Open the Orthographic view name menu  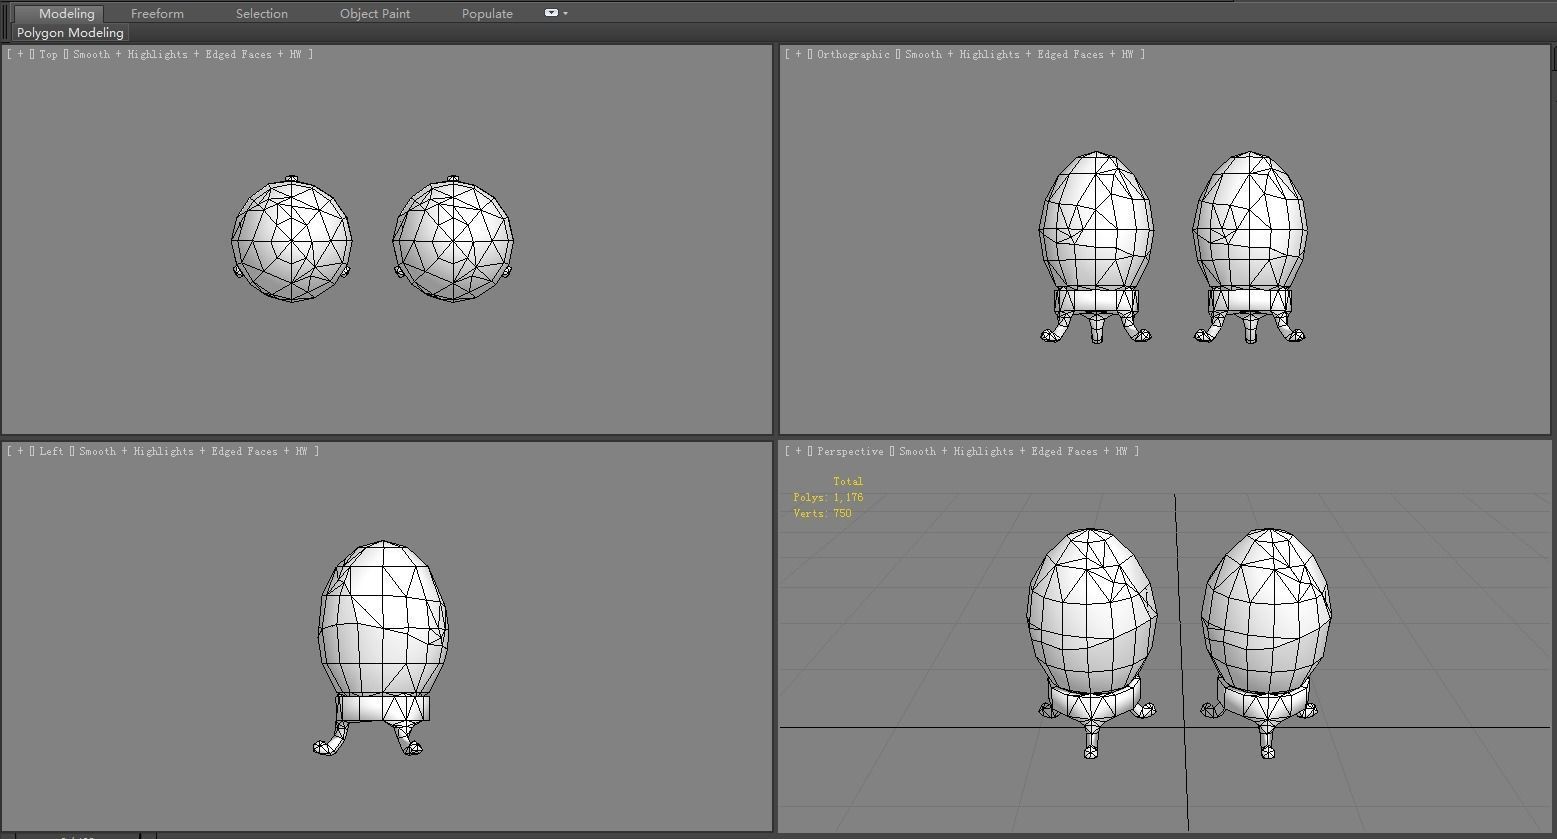[853, 54]
